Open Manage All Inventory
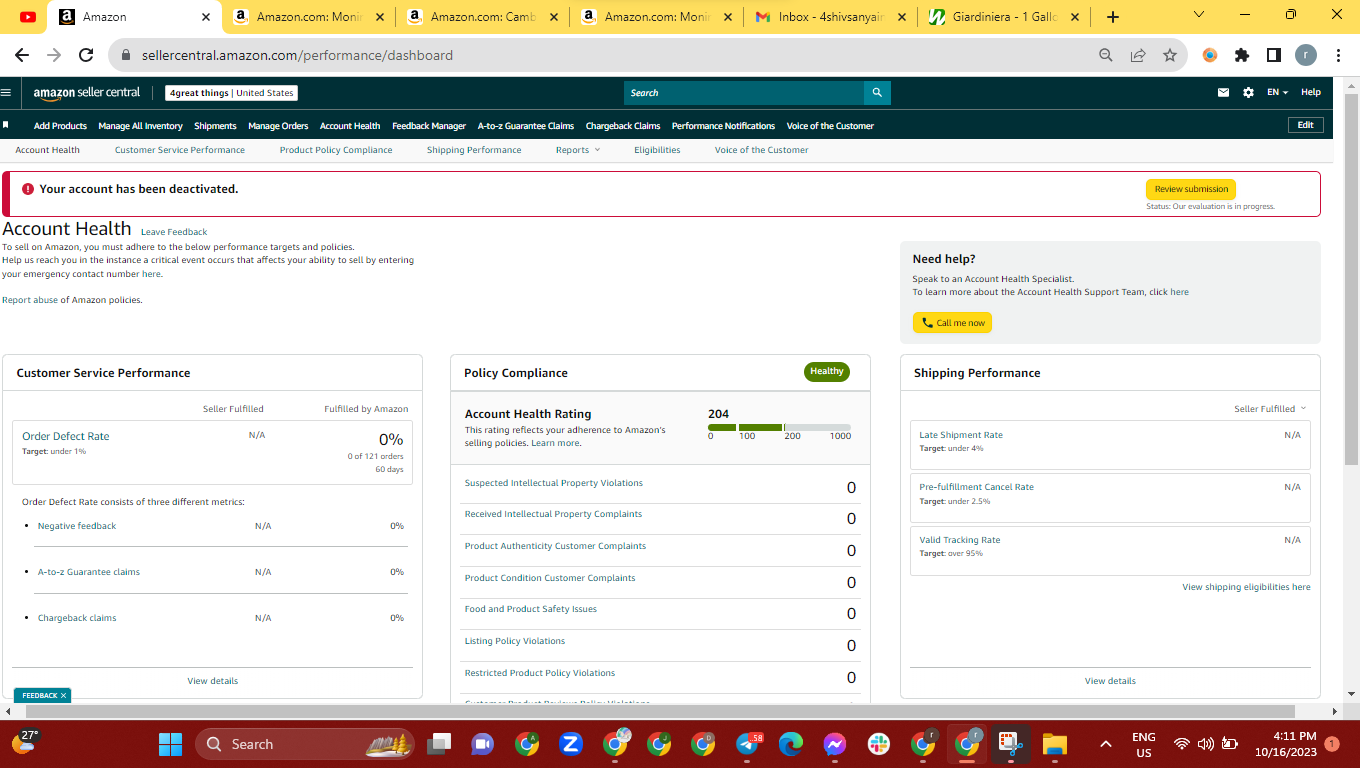1360x768 pixels. [140, 126]
